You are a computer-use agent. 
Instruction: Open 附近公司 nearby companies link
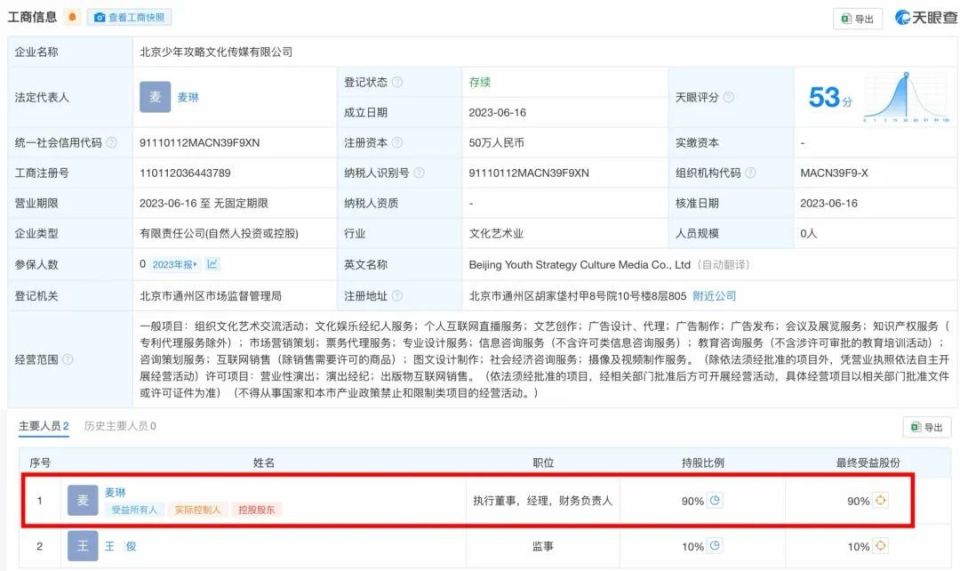[x=714, y=296]
